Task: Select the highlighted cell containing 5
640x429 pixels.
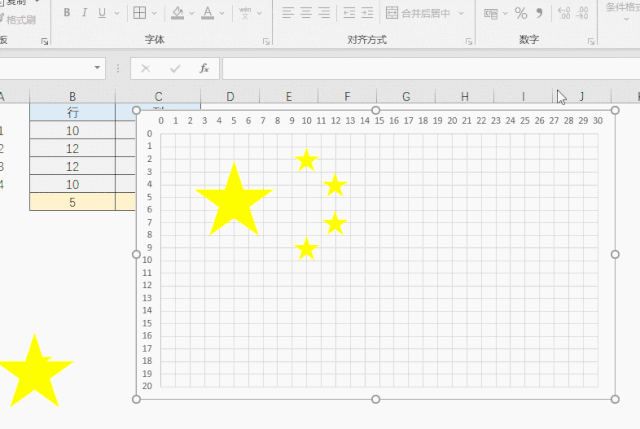Action: tap(72, 202)
